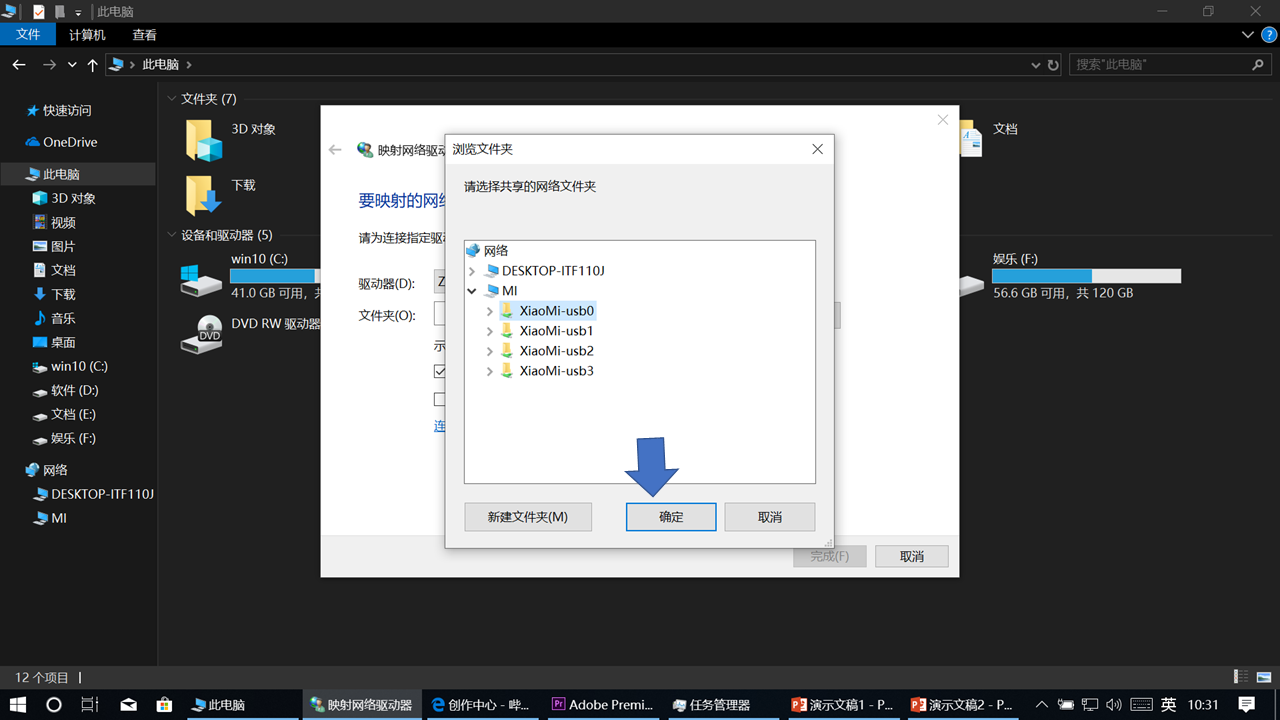Viewport: 1280px width, 720px height.
Task: Click the New Folder icon in the title bar
Action: [x=59, y=11]
